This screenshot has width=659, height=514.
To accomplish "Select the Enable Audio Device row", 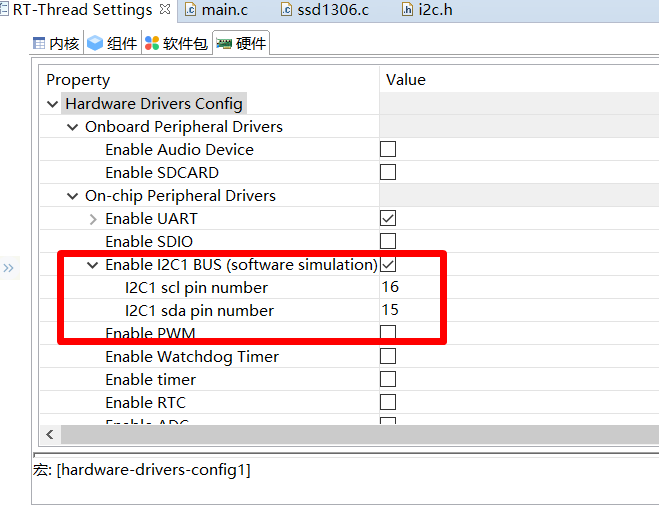I will point(179,150).
